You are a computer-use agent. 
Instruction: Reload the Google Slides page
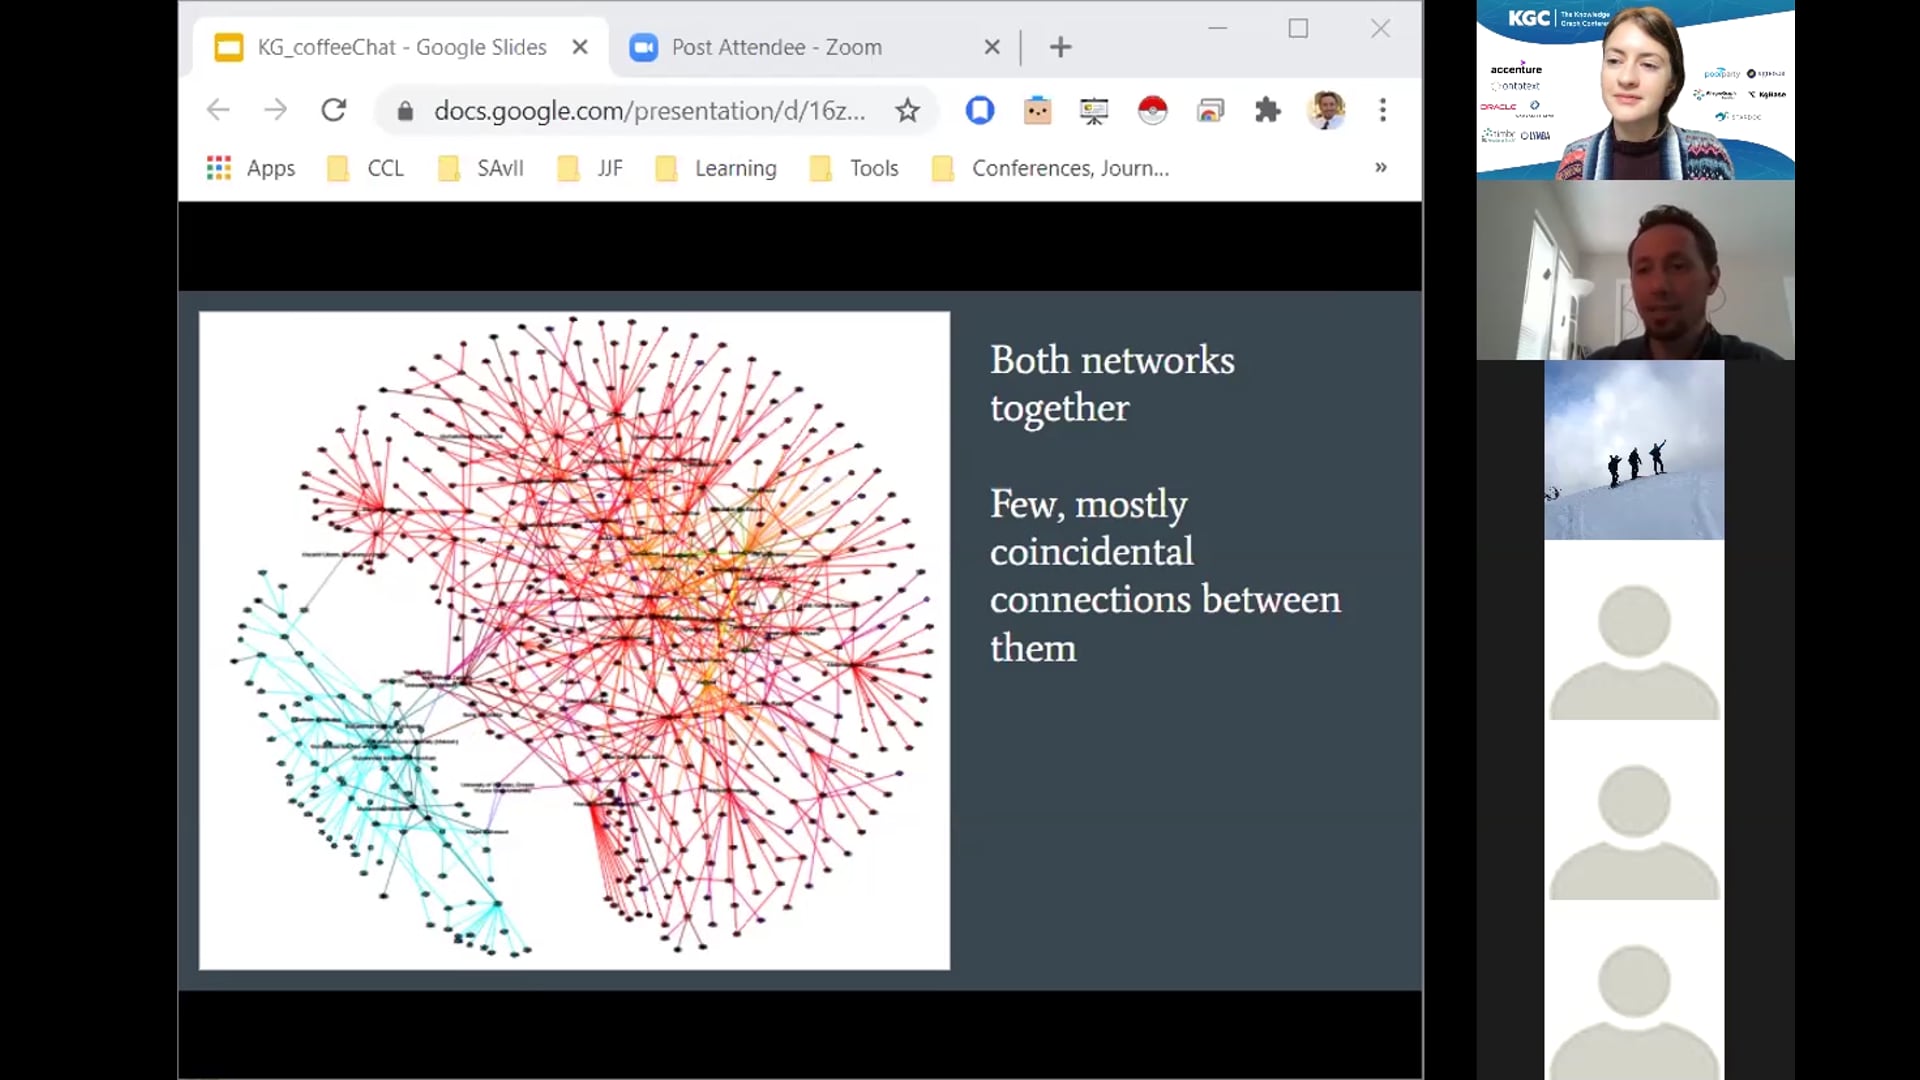coord(333,110)
